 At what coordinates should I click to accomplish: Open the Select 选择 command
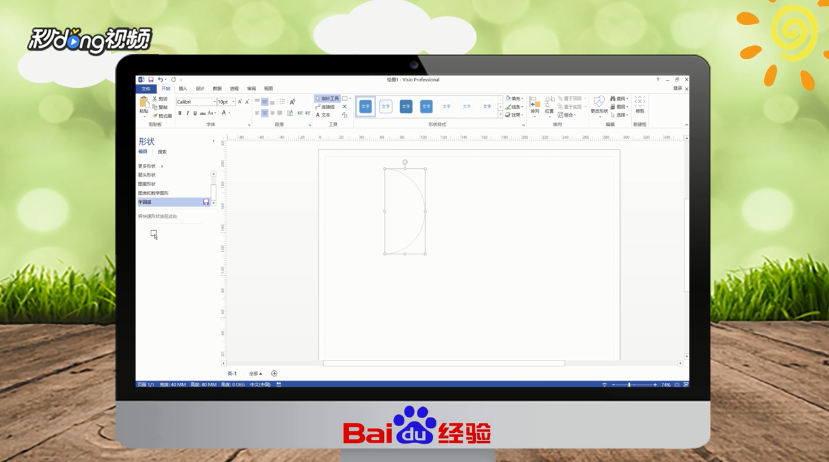click(619, 115)
